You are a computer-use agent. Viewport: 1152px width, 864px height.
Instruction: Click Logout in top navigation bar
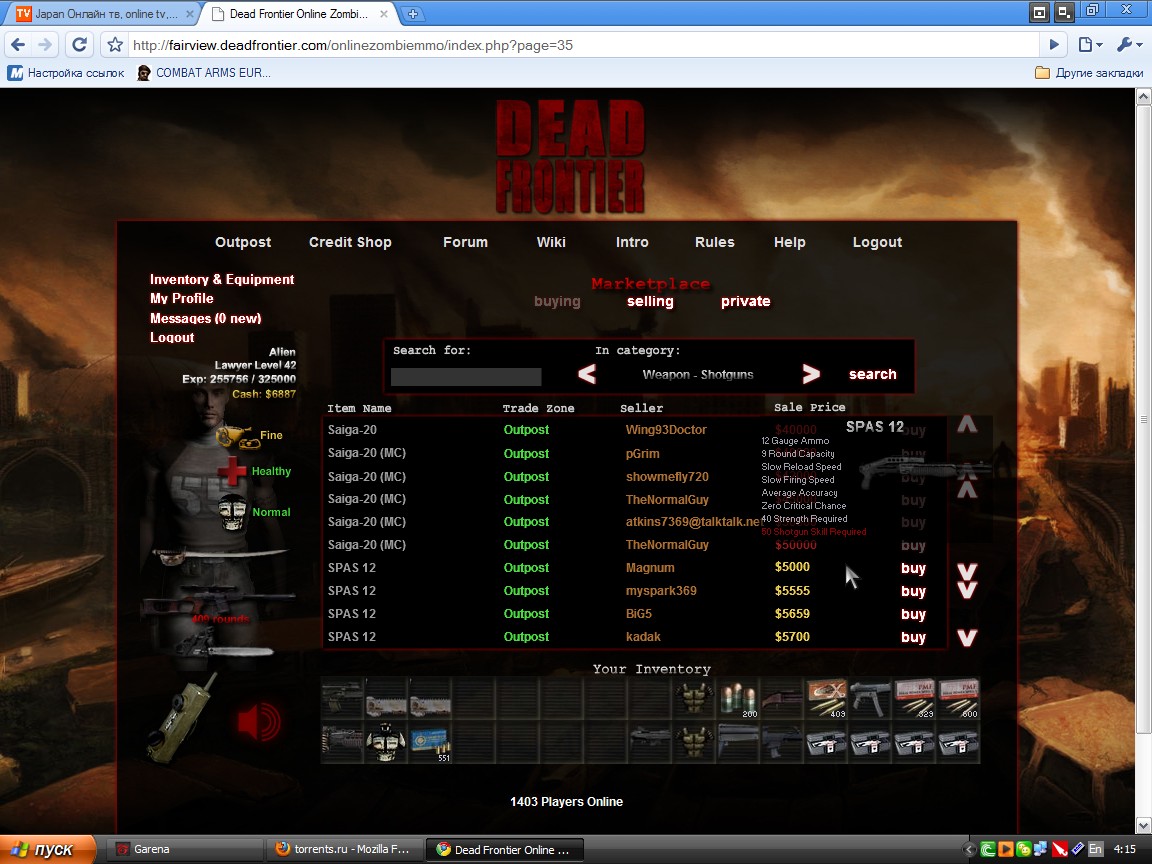pyautogui.click(x=877, y=242)
